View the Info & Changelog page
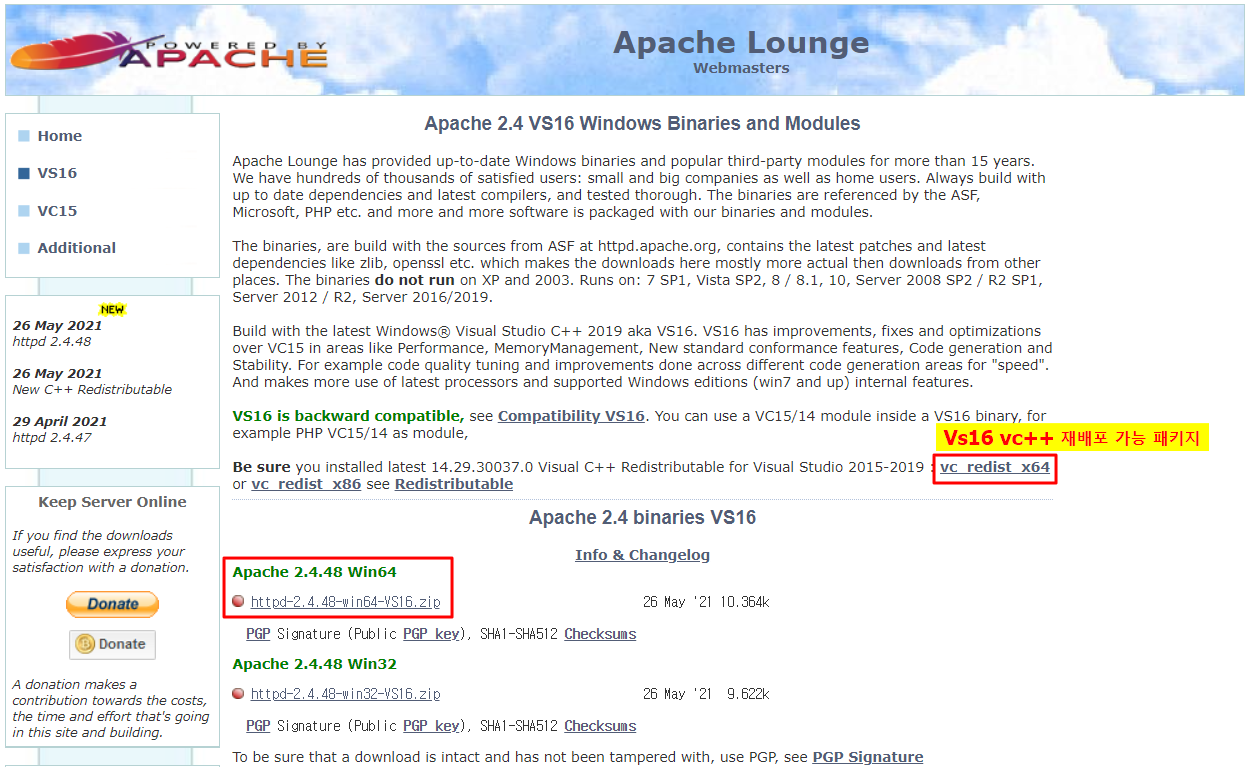The image size is (1252, 767). click(x=642, y=555)
